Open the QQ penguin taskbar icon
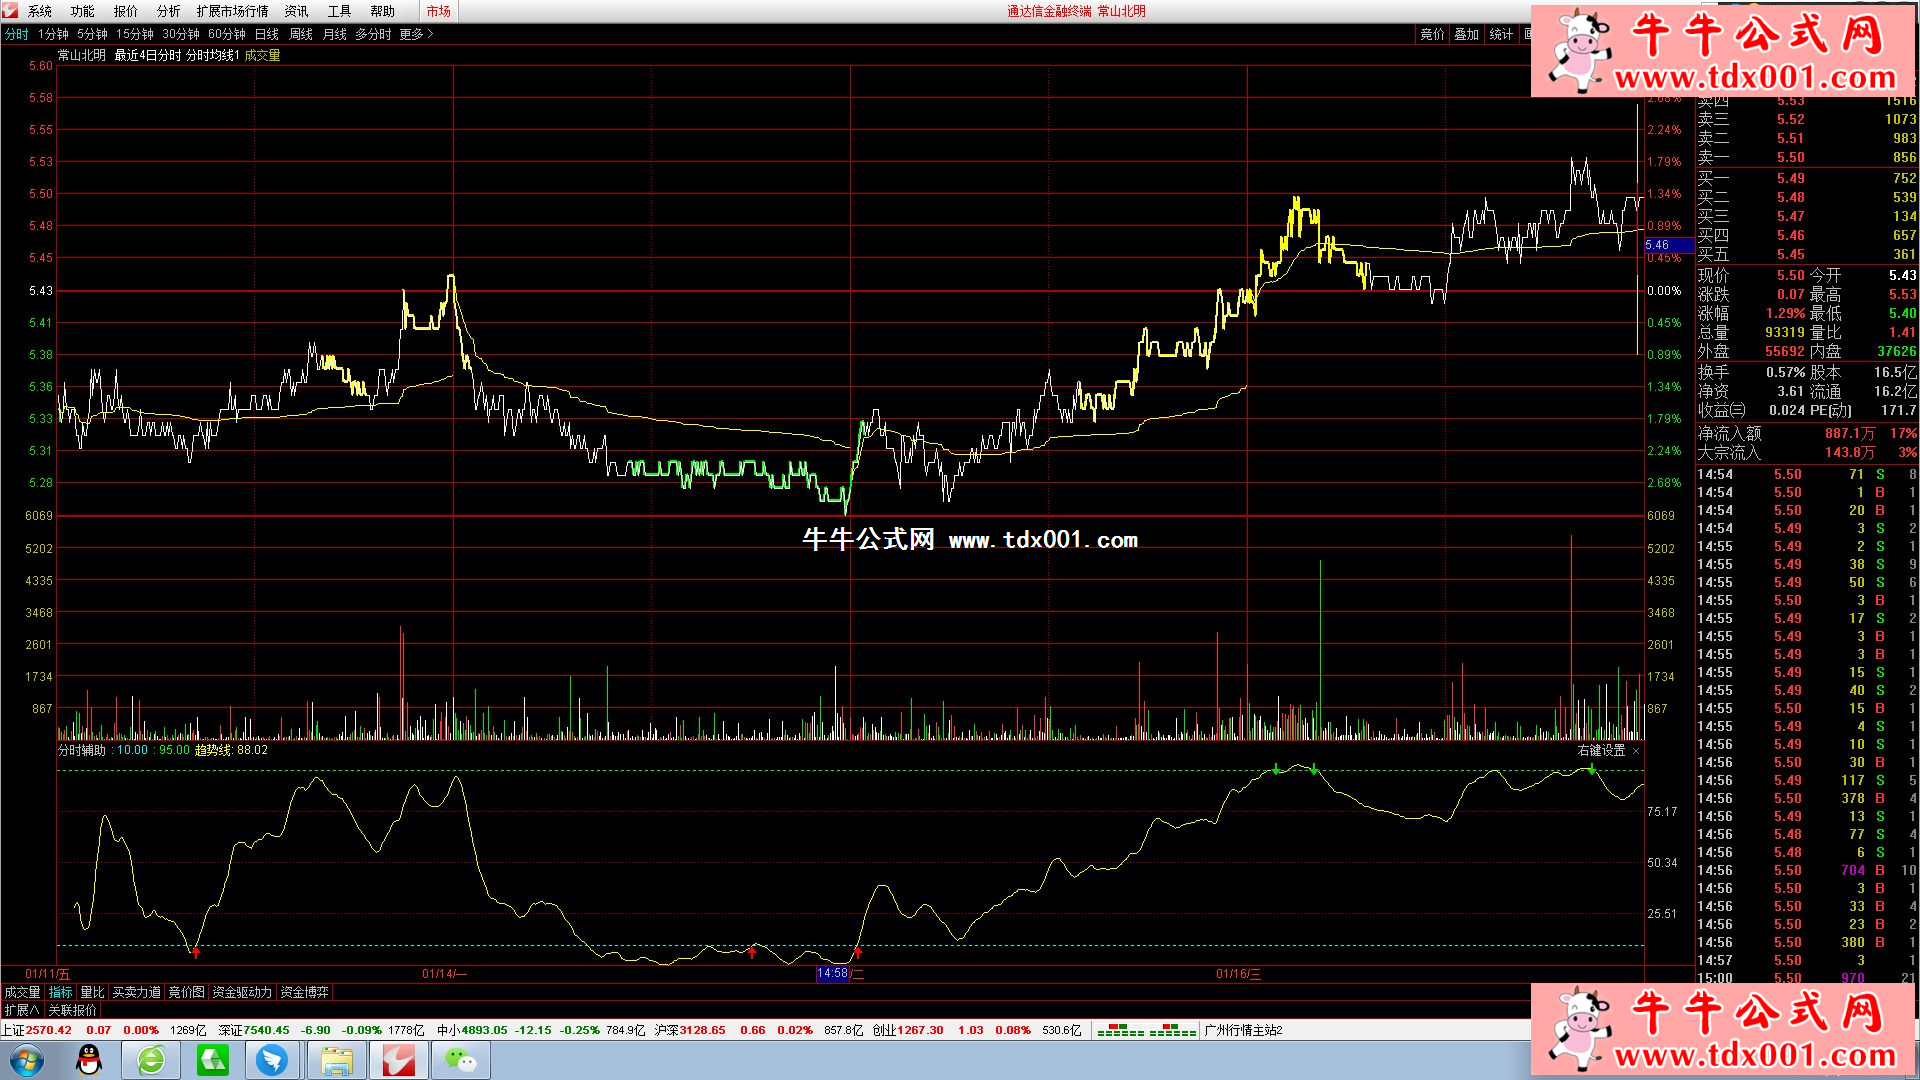Screen dimensions: 1920x1080 [x=89, y=1059]
